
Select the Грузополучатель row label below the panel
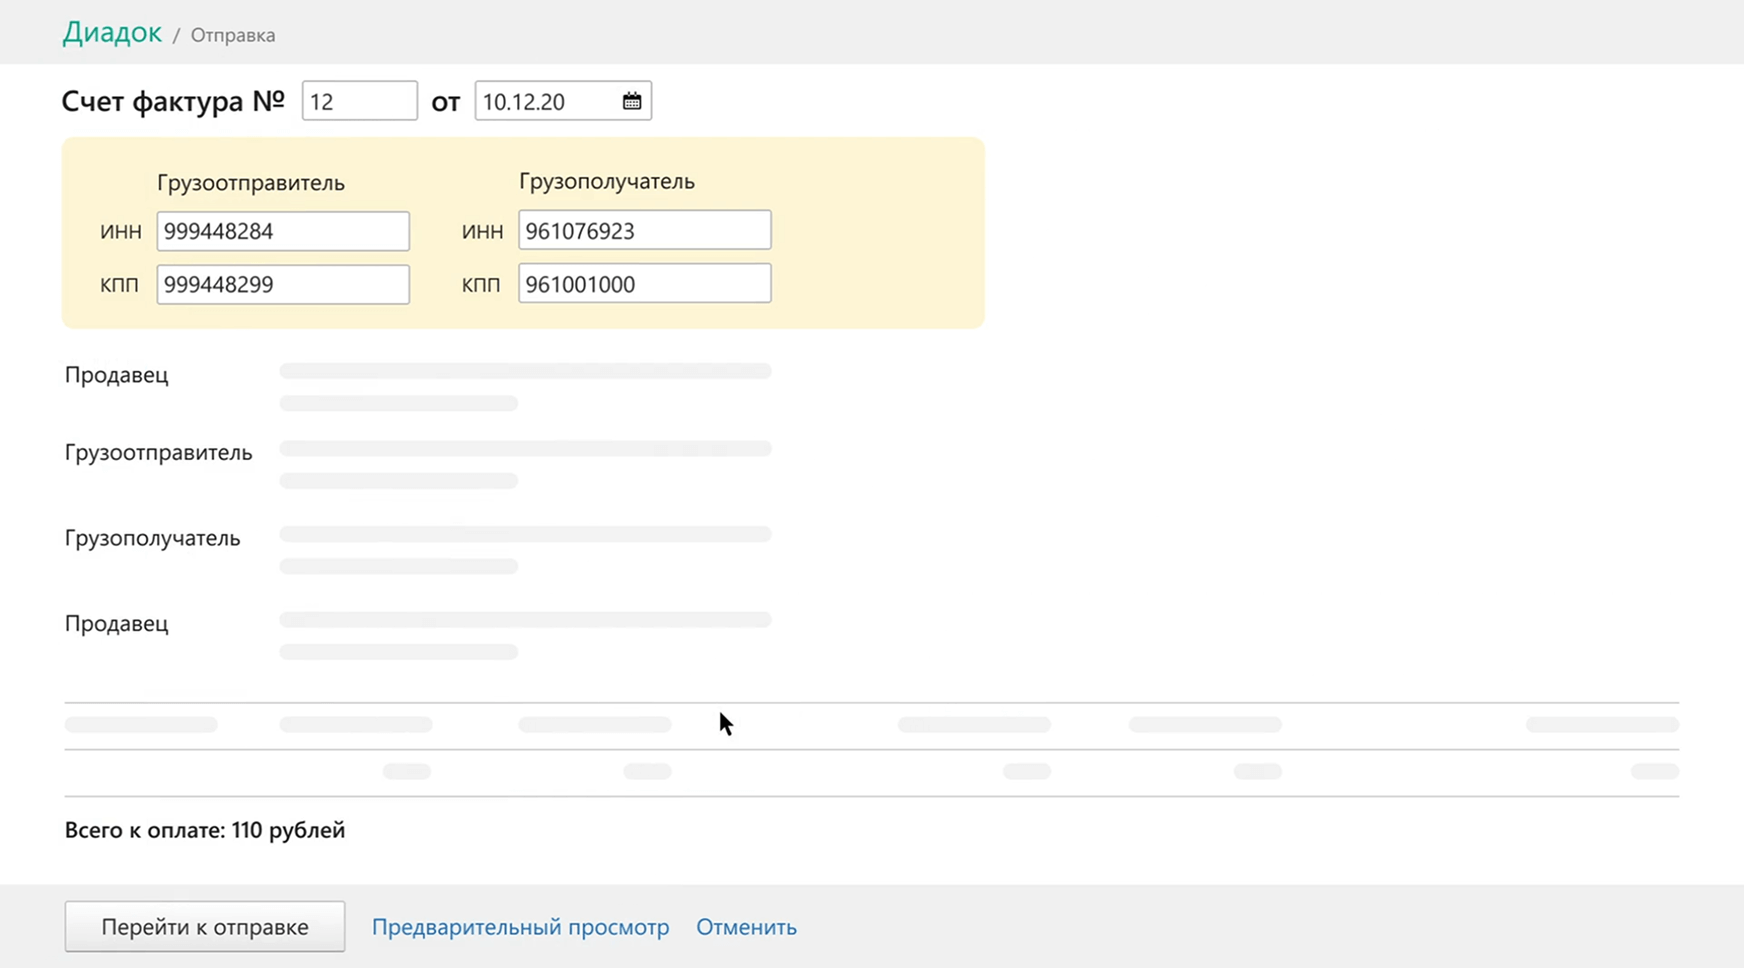point(153,538)
